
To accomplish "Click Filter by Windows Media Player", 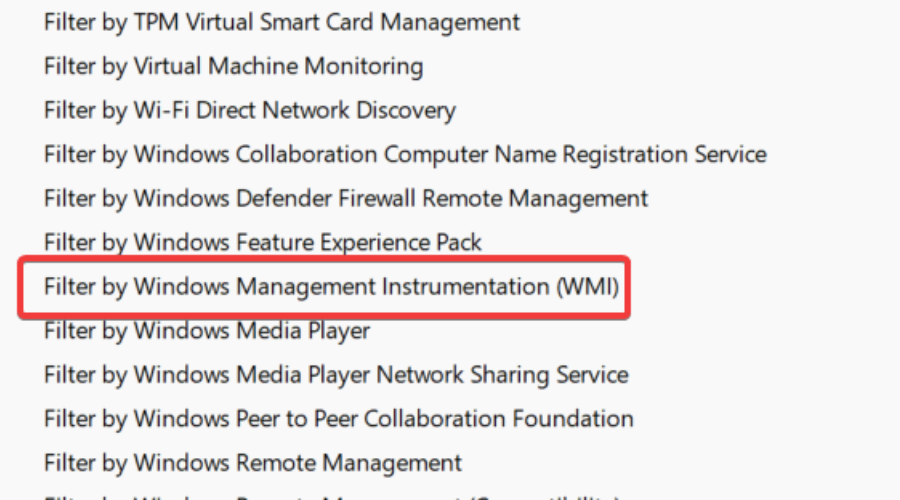I will pyautogui.click(x=207, y=331).
